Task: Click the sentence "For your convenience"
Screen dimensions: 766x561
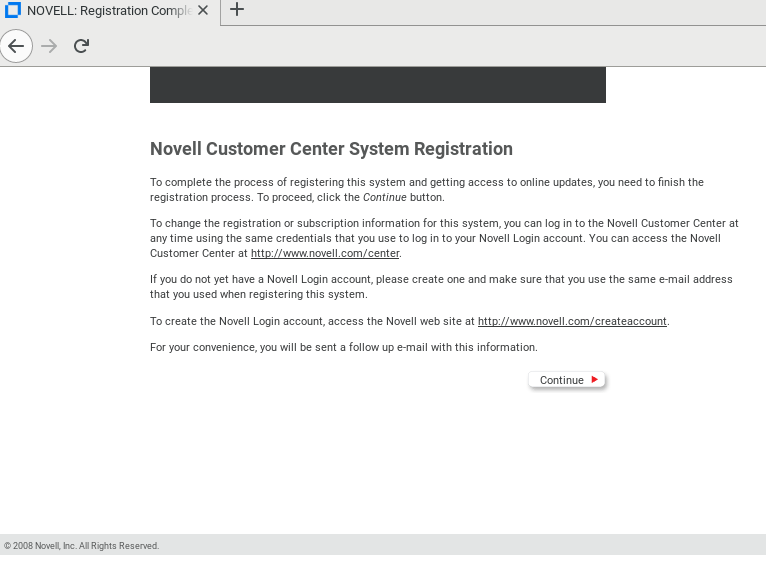Action: (343, 348)
